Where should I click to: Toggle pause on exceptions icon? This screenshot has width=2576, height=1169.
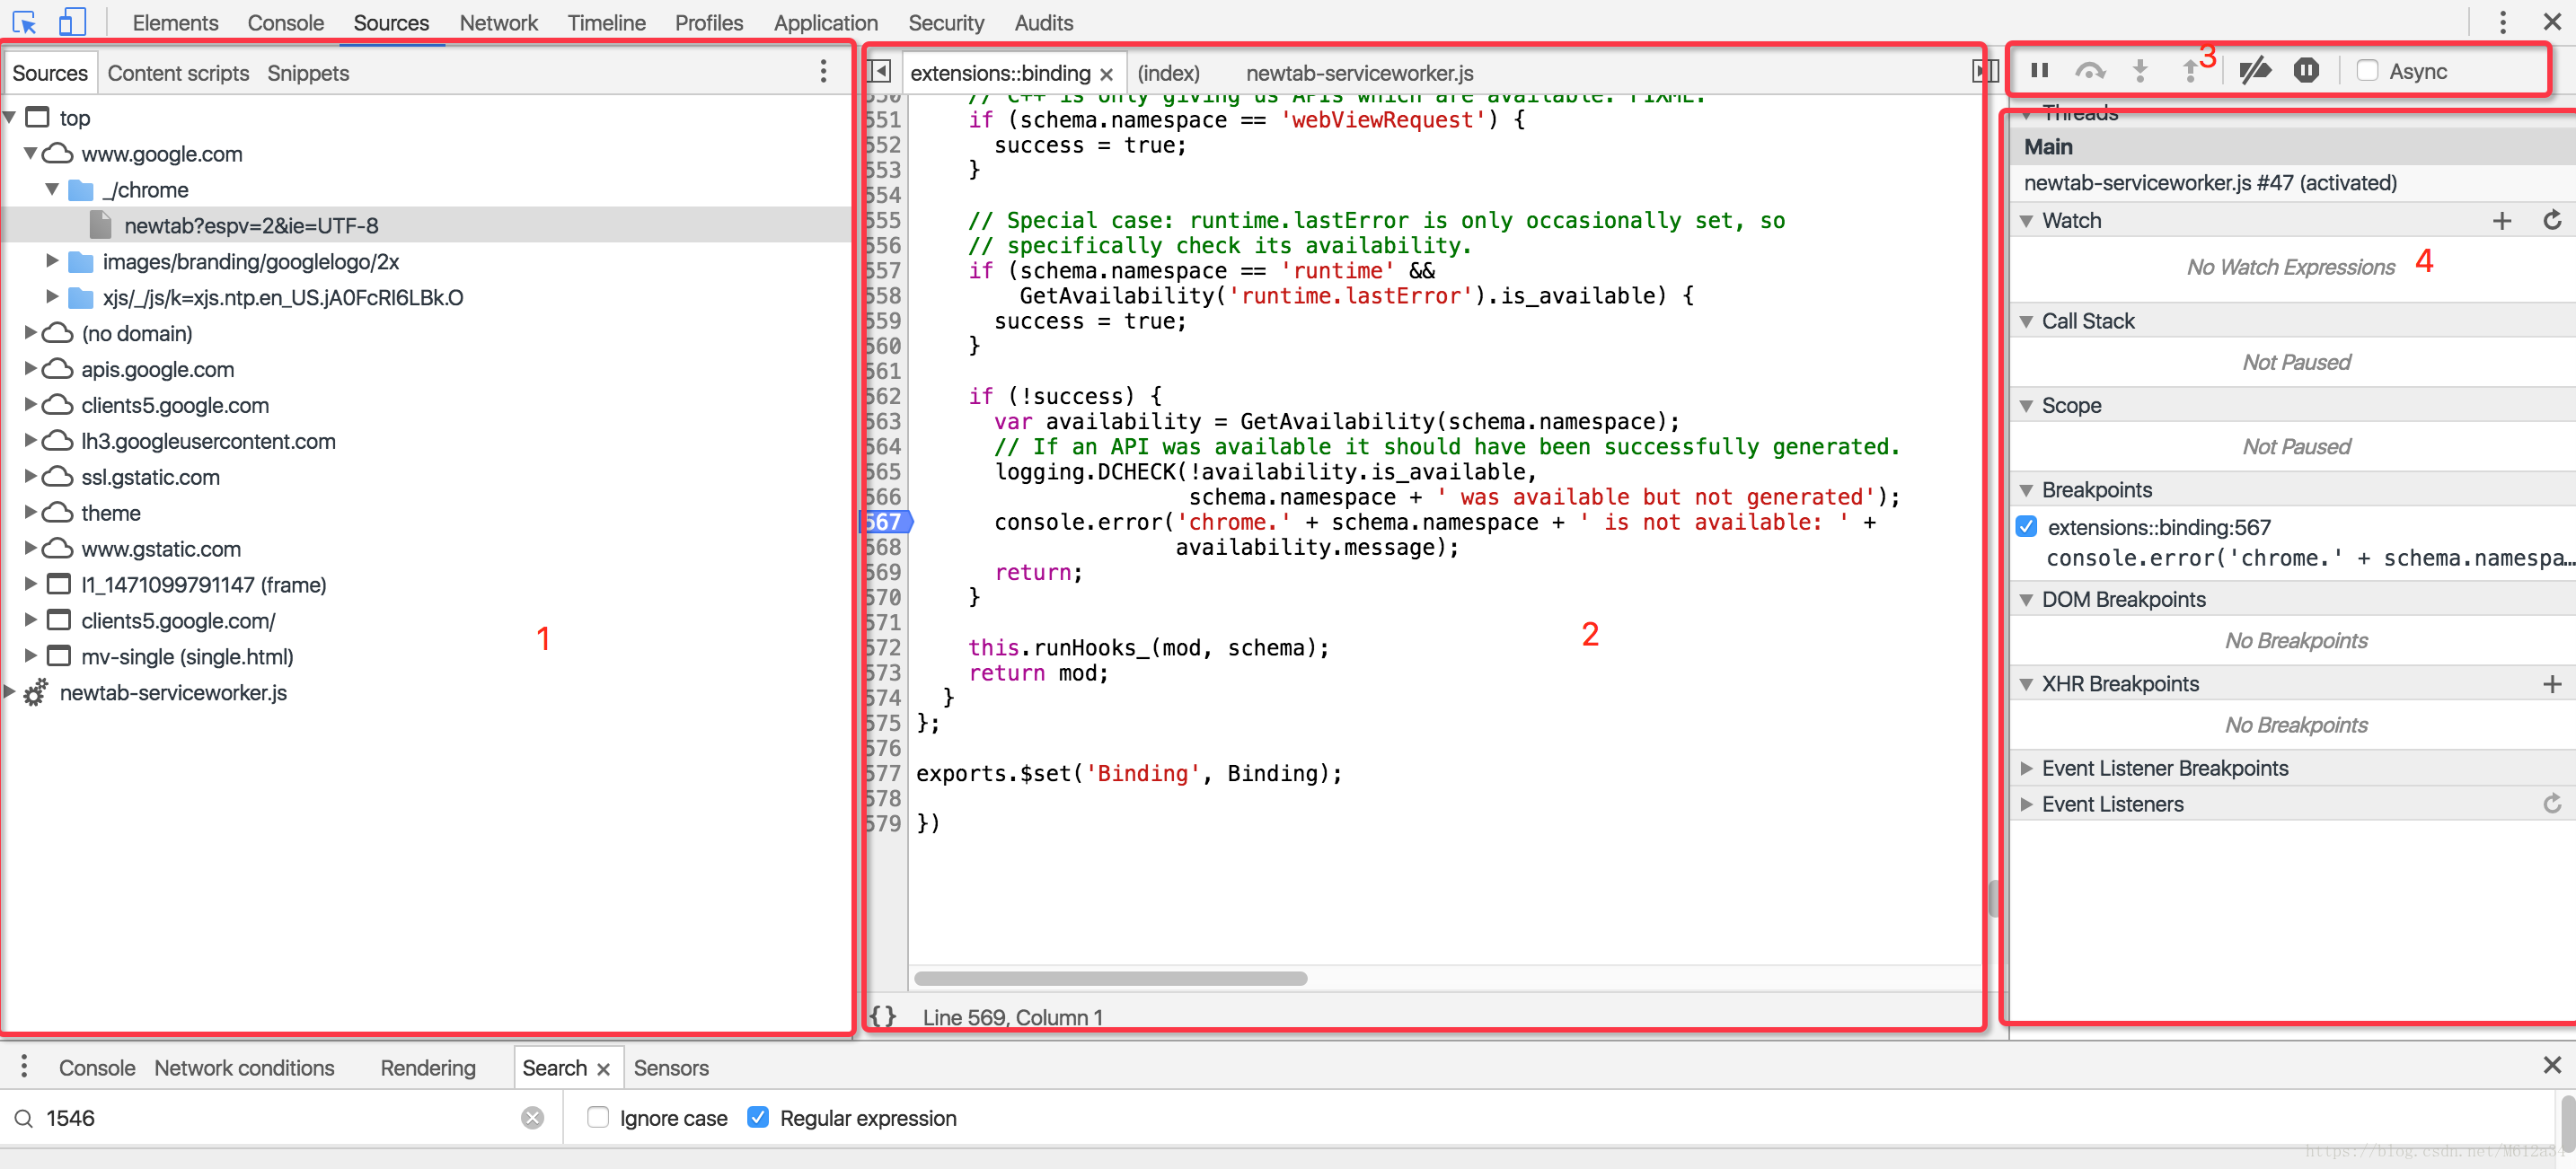[2306, 71]
